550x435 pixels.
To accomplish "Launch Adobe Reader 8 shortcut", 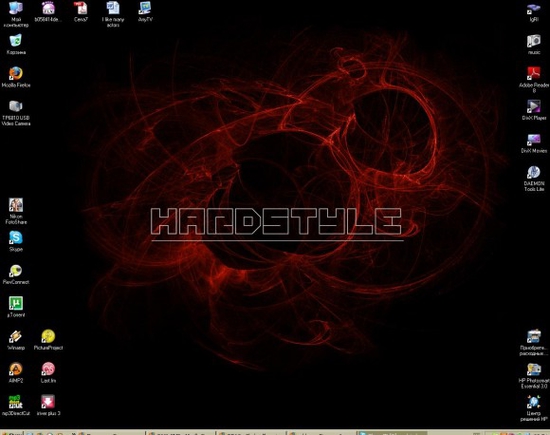I will 534,79.
